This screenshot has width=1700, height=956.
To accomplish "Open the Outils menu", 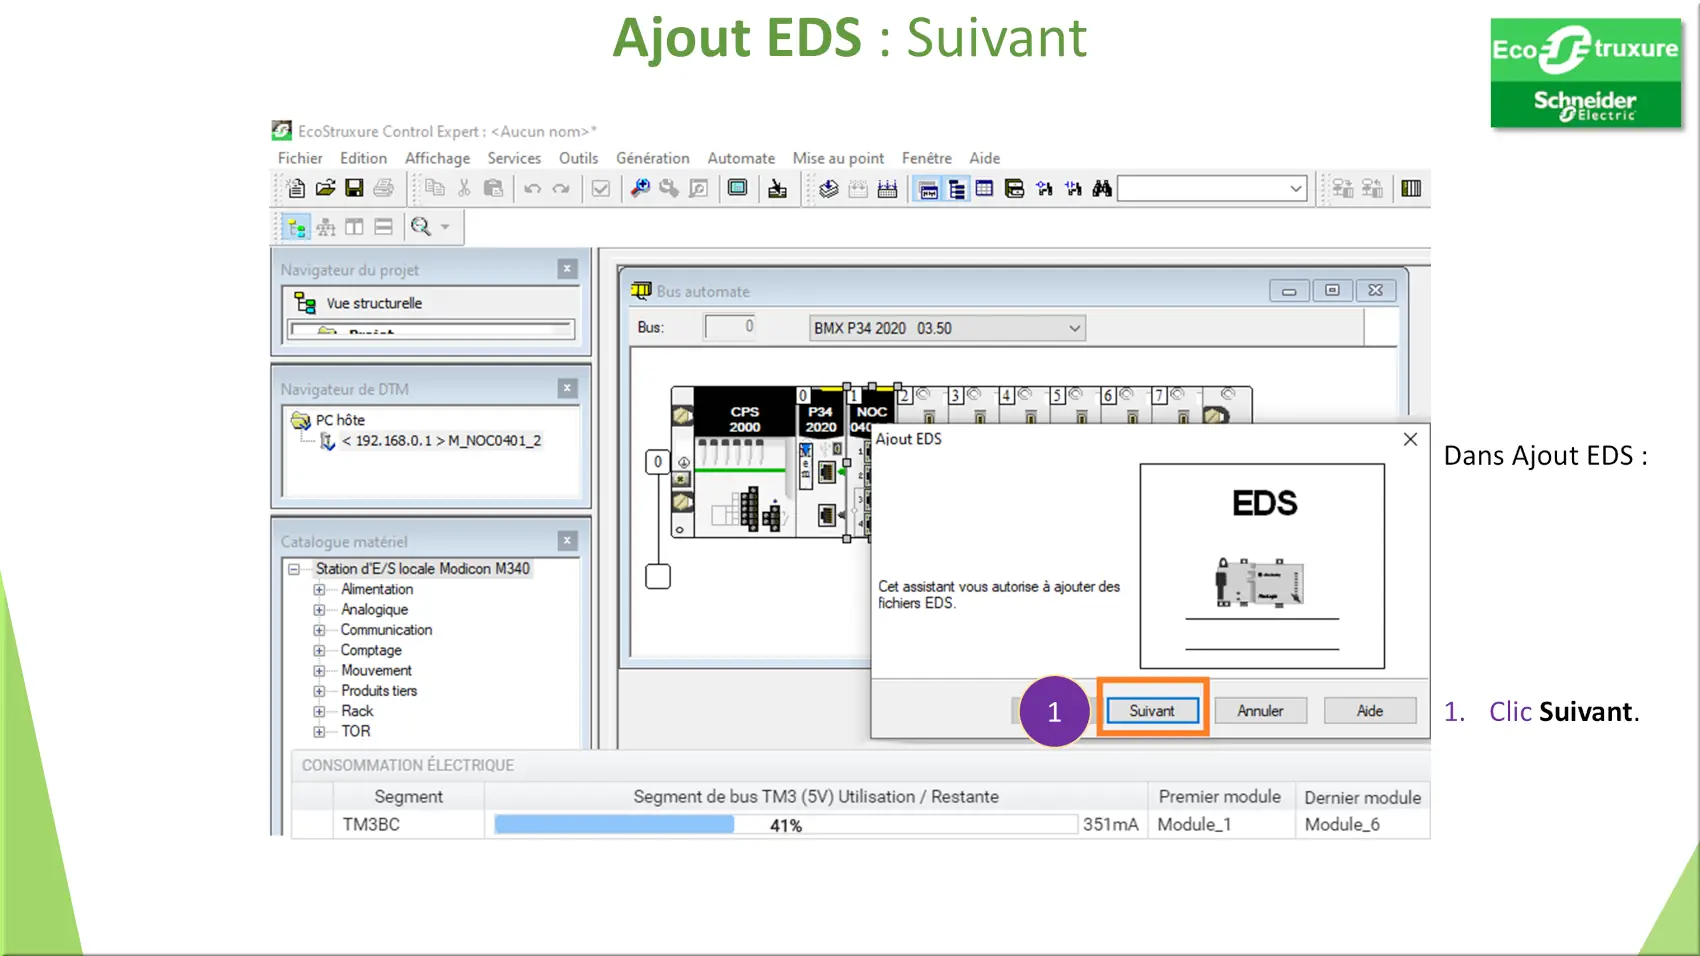I will pos(578,158).
